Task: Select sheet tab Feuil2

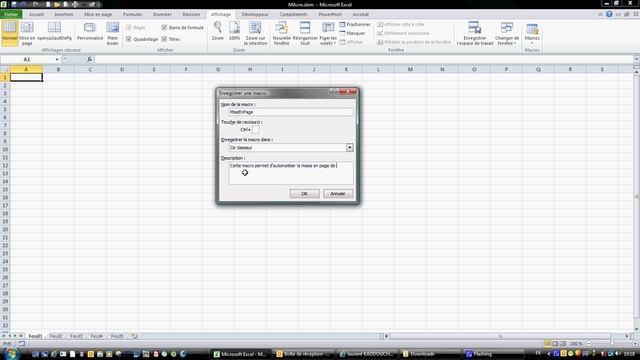Action: (x=56, y=336)
